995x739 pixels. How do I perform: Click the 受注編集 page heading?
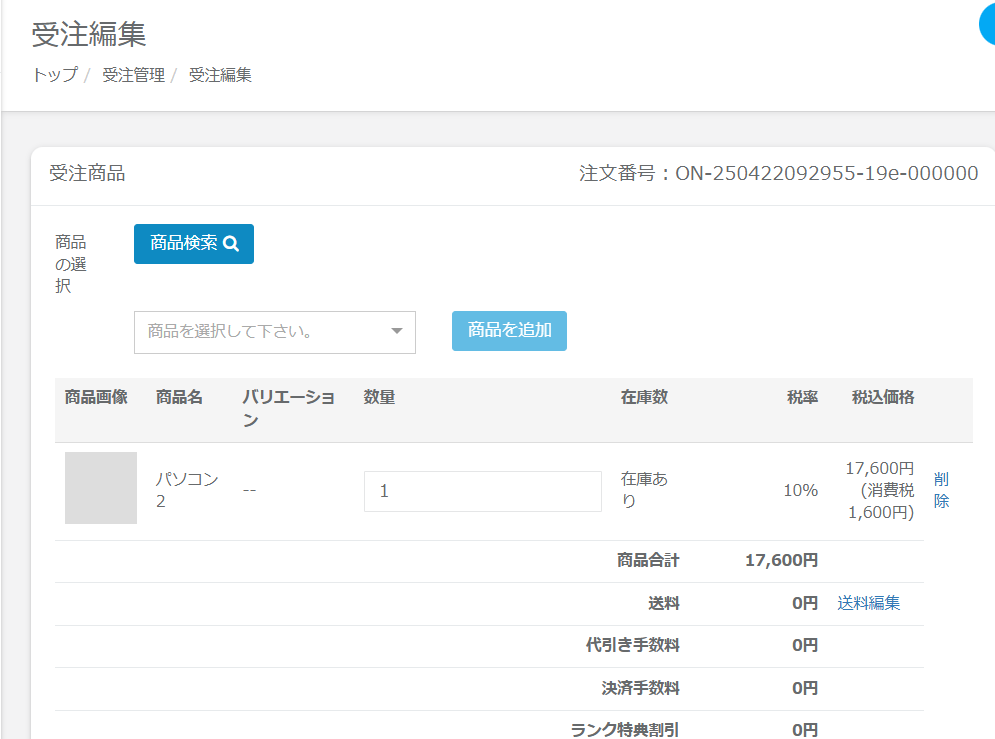[89, 34]
